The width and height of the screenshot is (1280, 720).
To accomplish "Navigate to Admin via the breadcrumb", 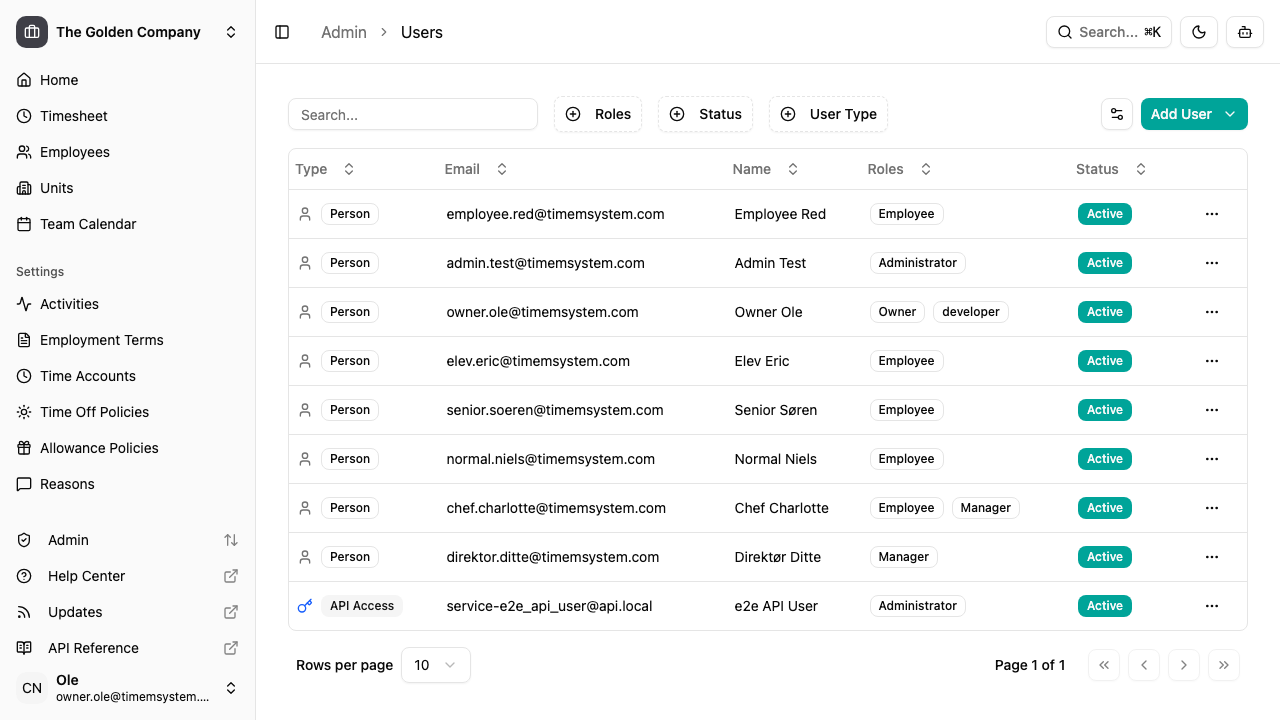I will [344, 32].
